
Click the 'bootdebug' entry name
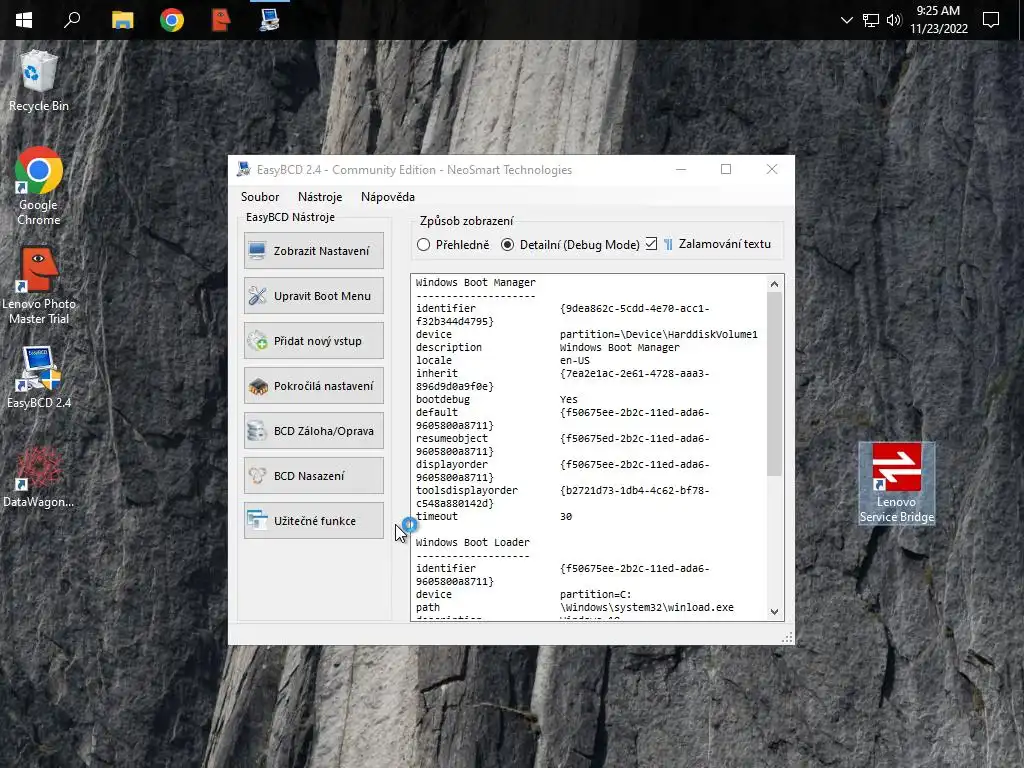[x=443, y=399]
